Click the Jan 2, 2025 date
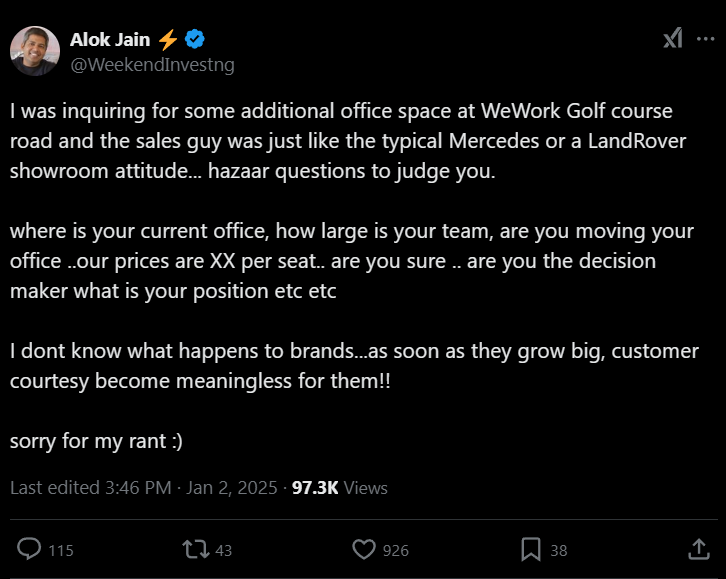Image resolution: width=726 pixels, height=579 pixels. click(x=230, y=487)
